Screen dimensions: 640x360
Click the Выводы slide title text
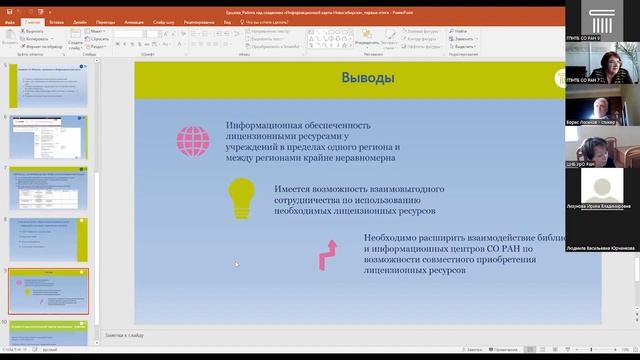[368, 78]
